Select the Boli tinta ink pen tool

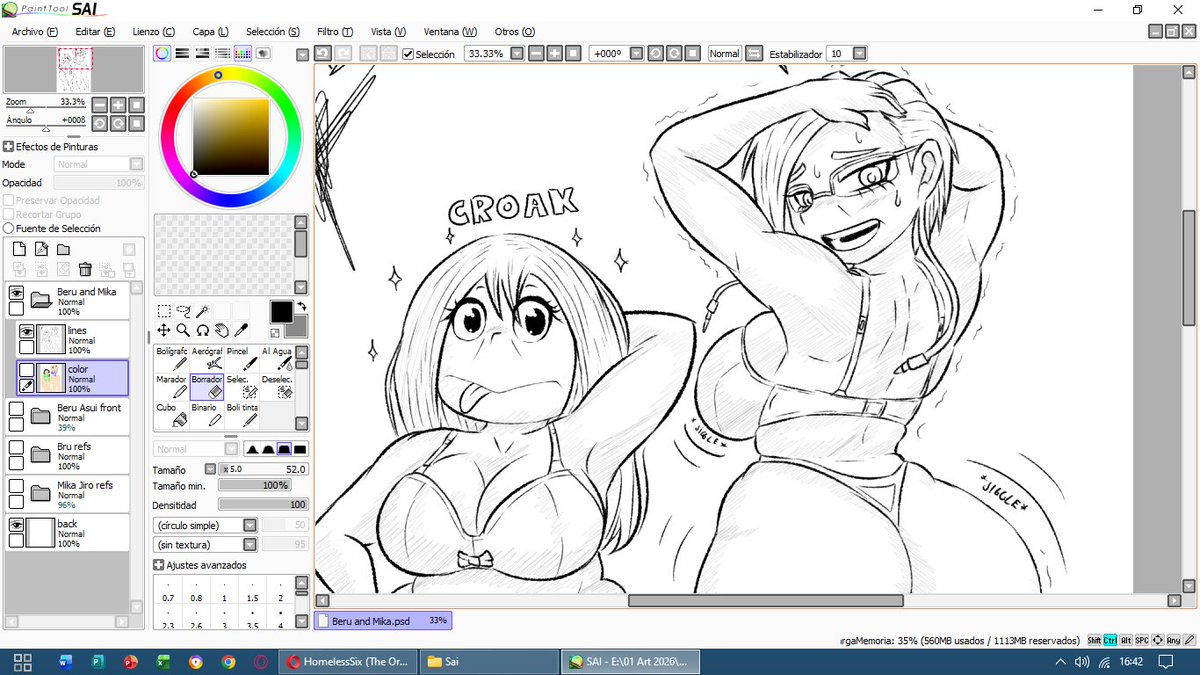click(242, 414)
